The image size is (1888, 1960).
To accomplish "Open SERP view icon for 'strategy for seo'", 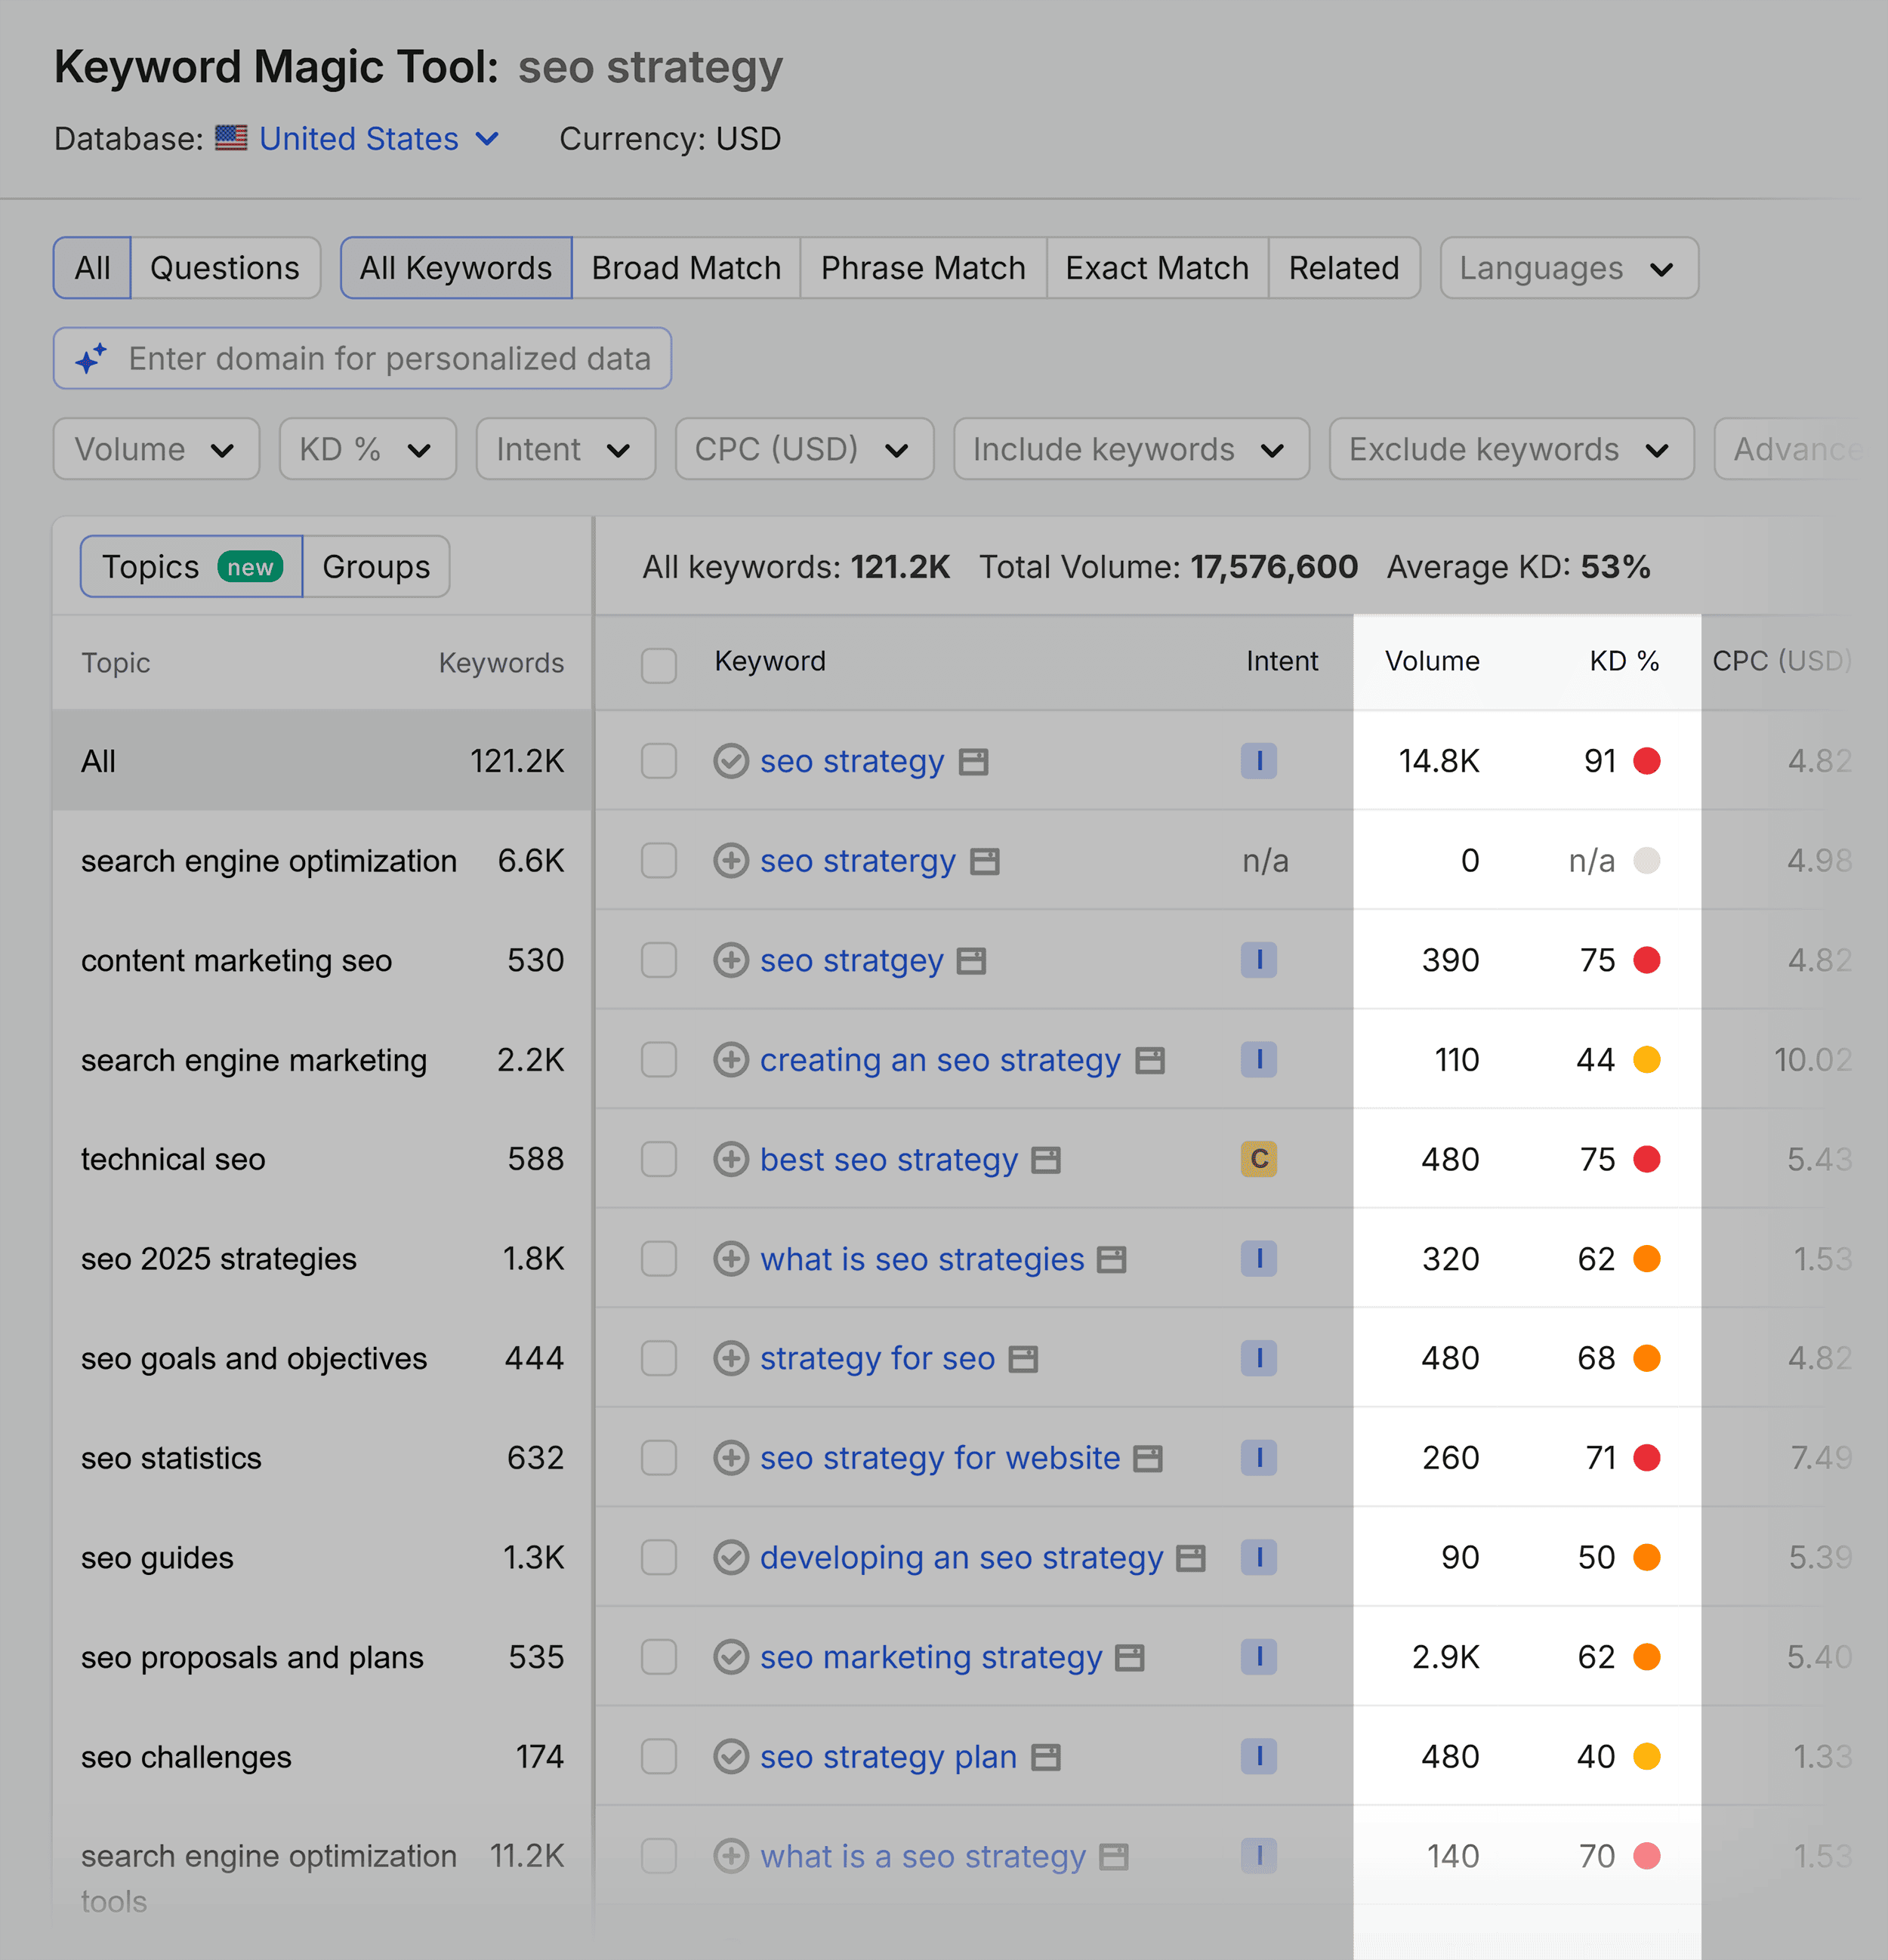I will pos(1023,1359).
